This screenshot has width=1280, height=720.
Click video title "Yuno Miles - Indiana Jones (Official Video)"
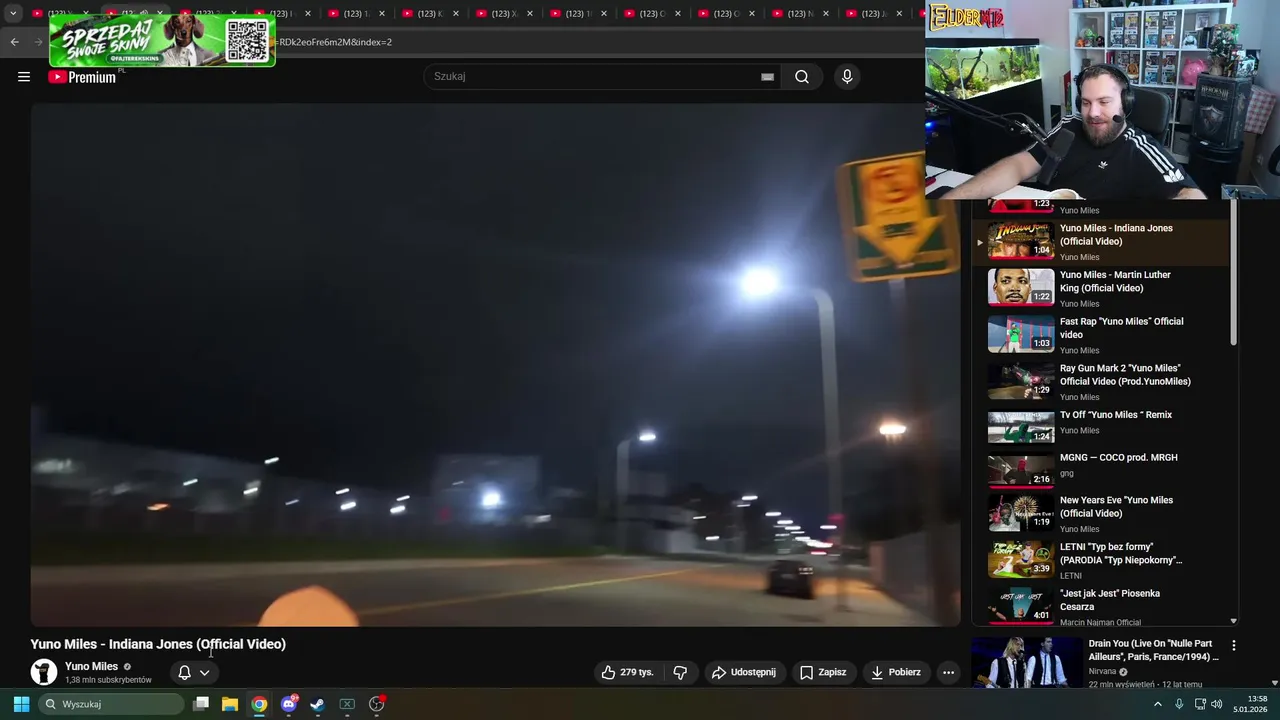(x=158, y=644)
